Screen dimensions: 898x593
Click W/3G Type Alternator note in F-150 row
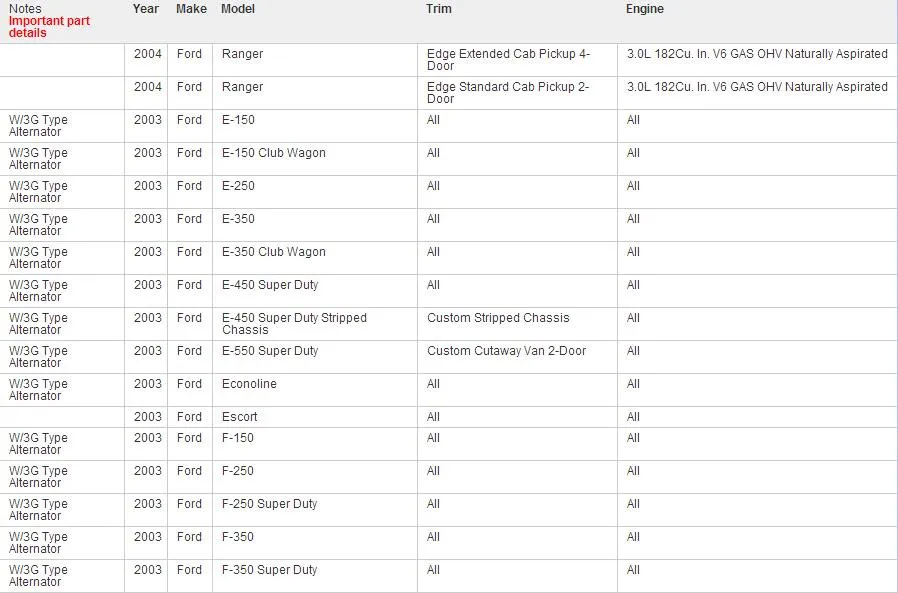pos(38,444)
